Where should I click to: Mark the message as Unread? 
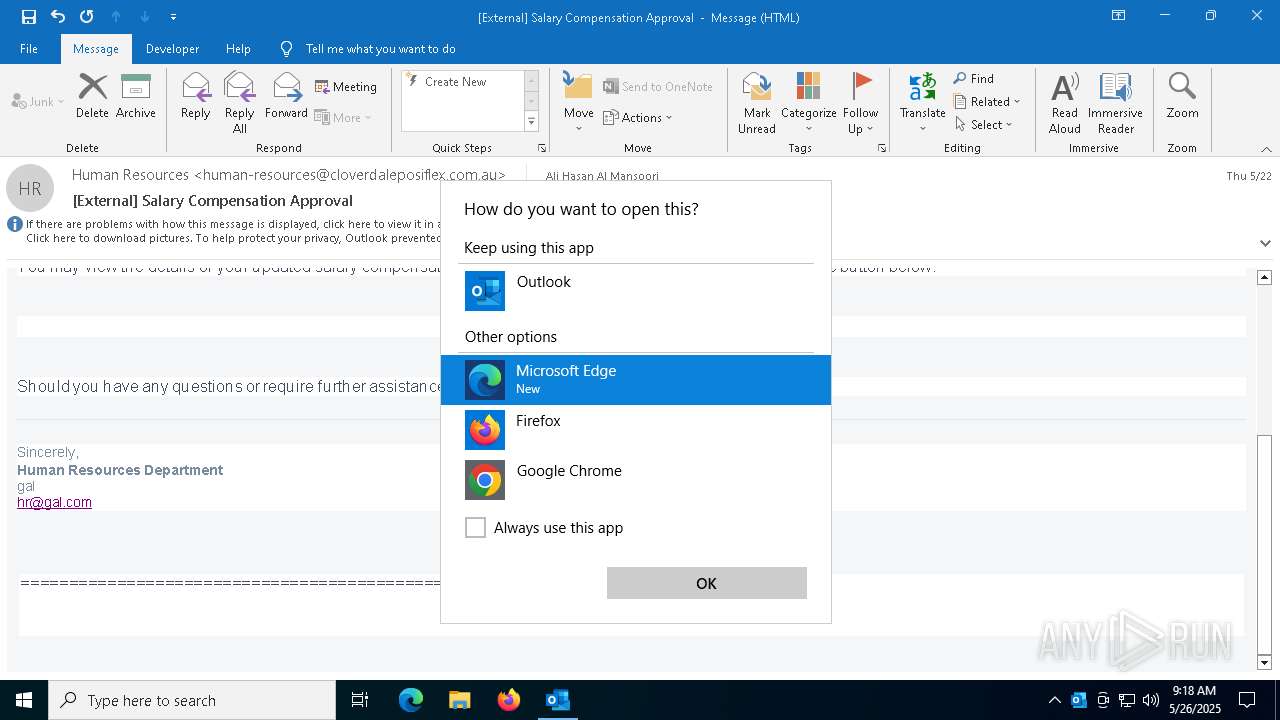coord(757,103)
